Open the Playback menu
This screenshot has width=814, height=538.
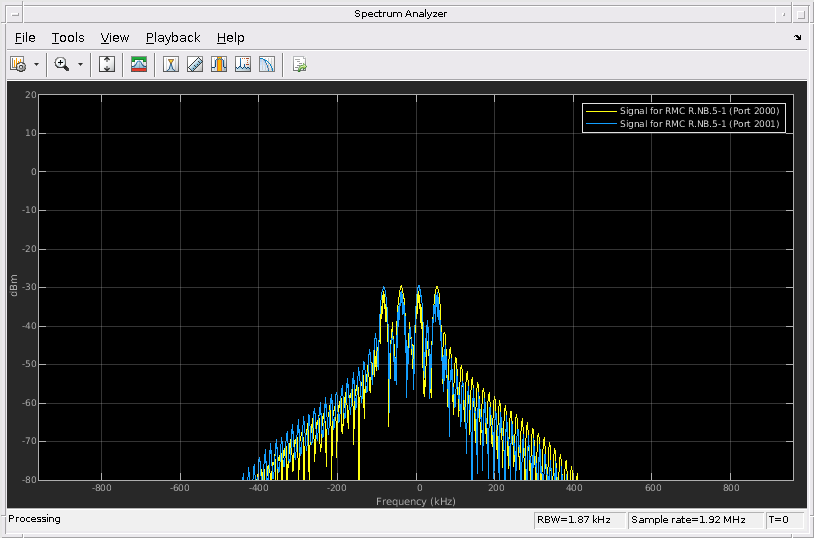tap(173, 37)
